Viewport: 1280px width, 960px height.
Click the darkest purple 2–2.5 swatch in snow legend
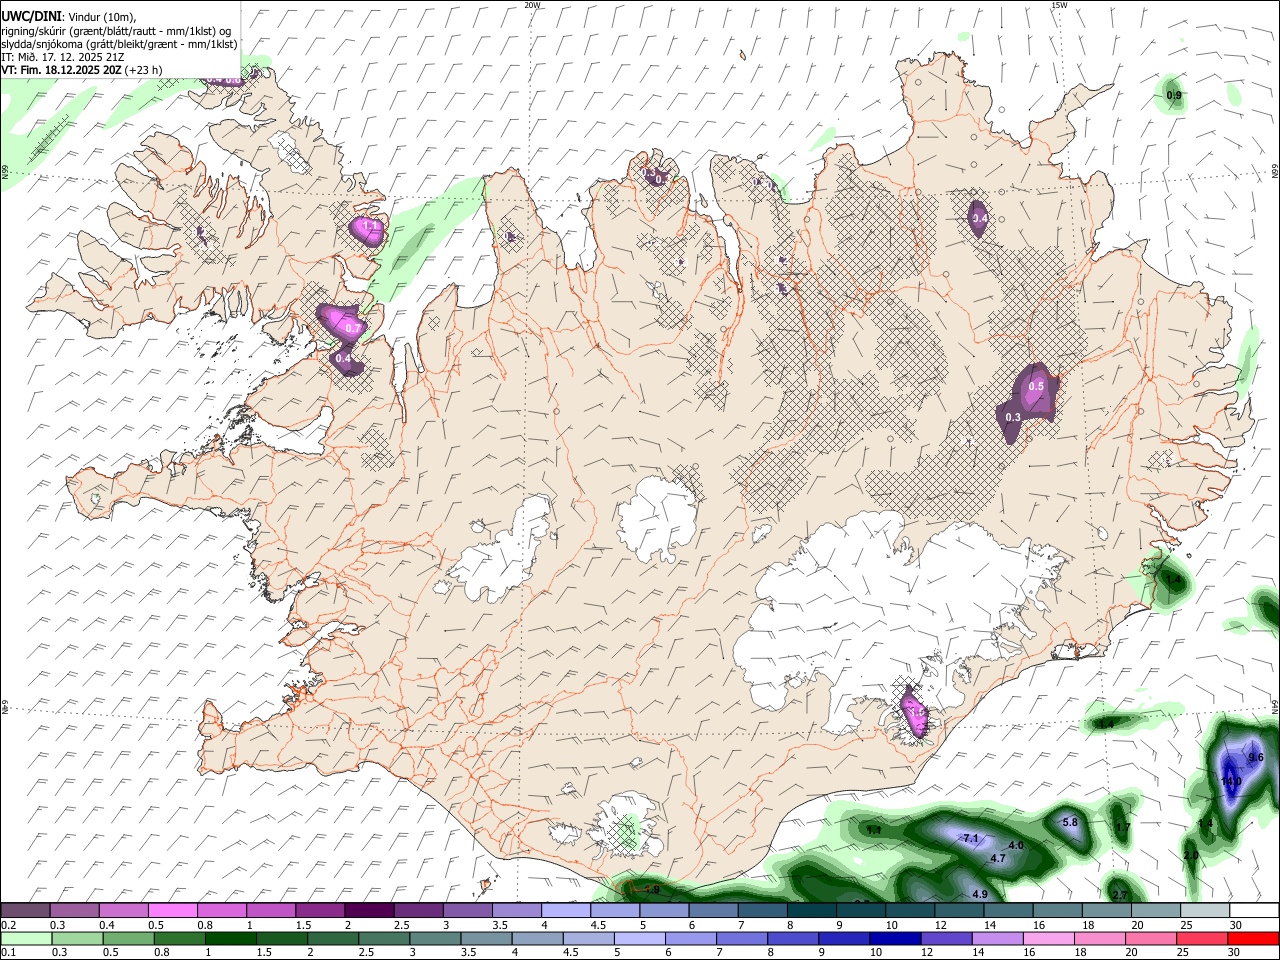point(369,910)
